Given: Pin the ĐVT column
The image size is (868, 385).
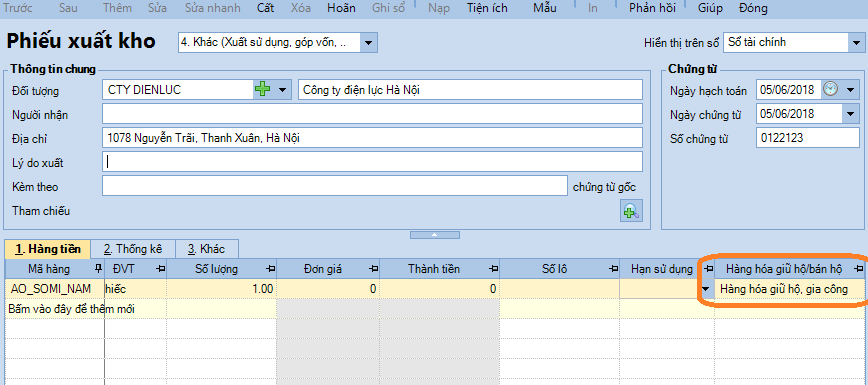Looking at the screenshot, I should point(160,269).
